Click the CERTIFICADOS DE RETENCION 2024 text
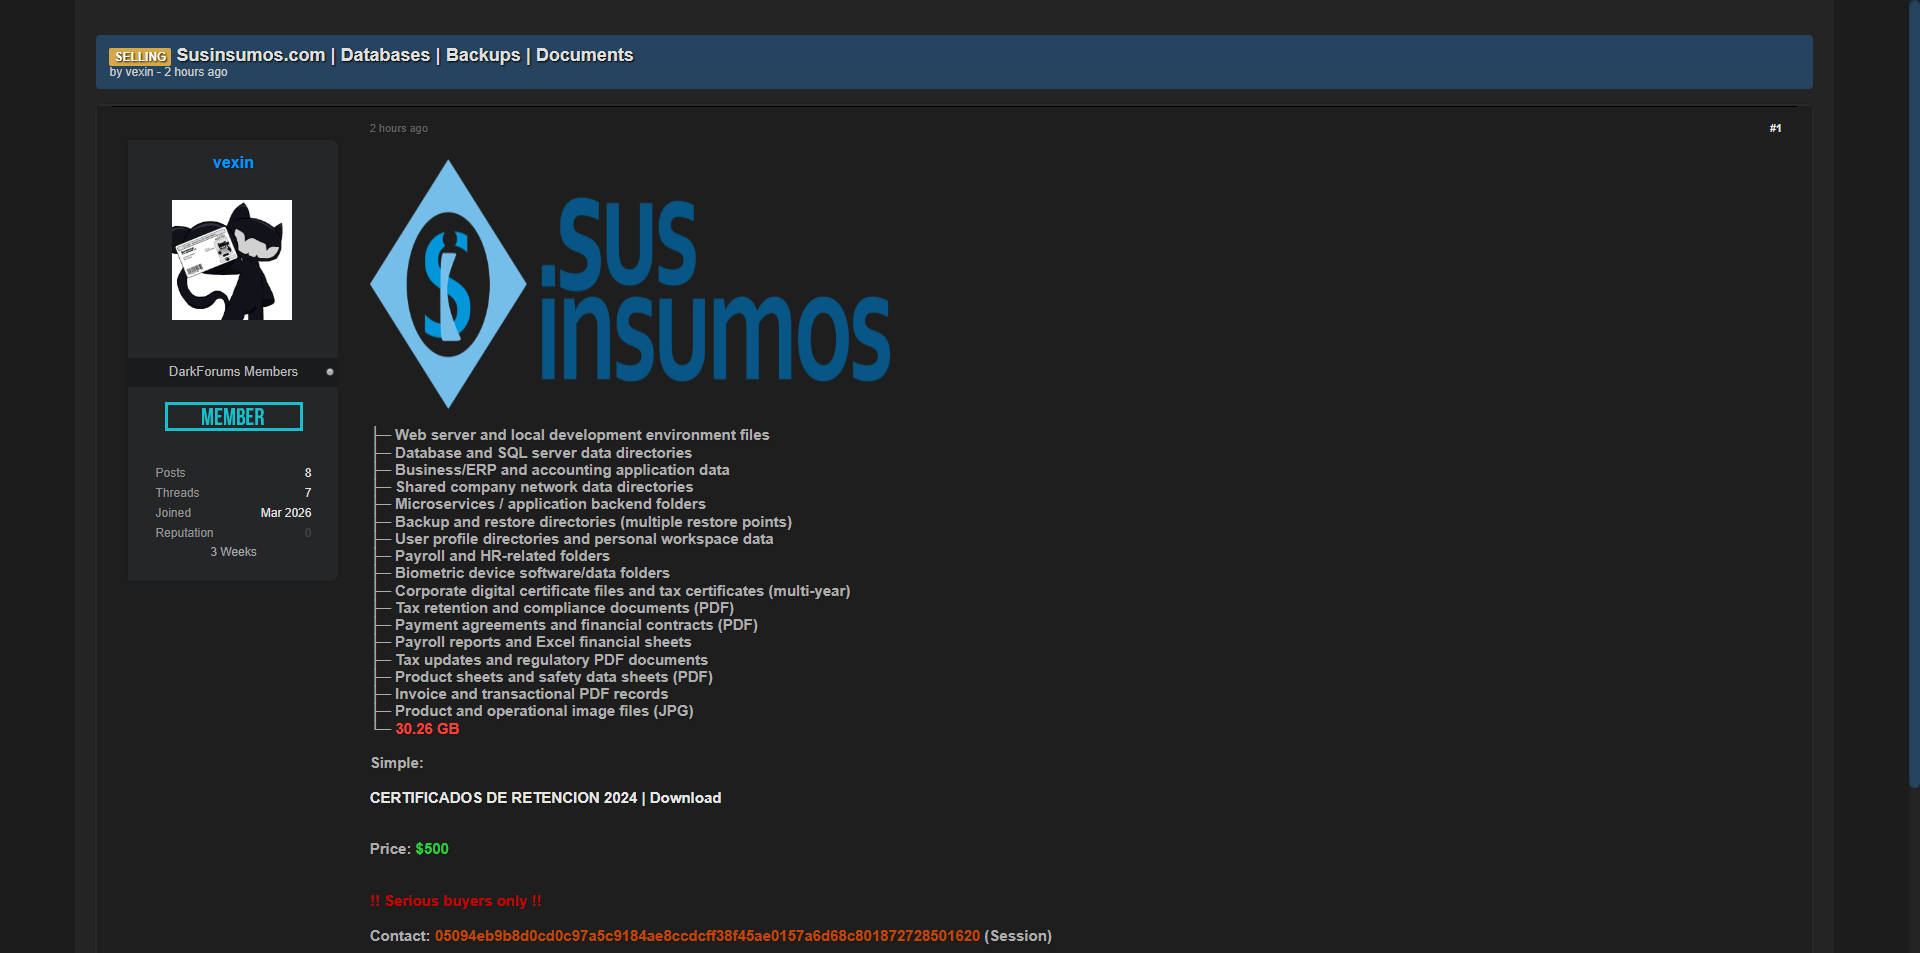The width and height of the screenshot is (1920, 953). (503, 798)
